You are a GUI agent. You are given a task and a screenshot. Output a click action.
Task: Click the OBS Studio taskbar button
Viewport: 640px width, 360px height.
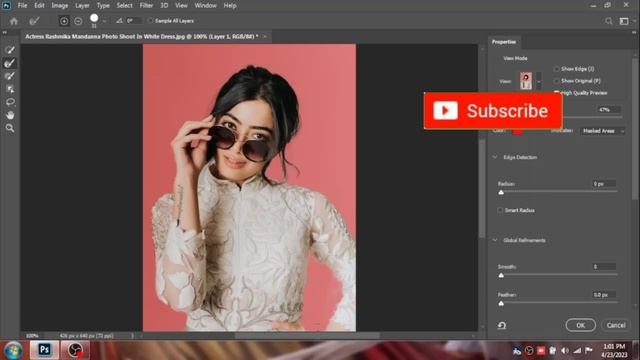(x=75, y=350)
